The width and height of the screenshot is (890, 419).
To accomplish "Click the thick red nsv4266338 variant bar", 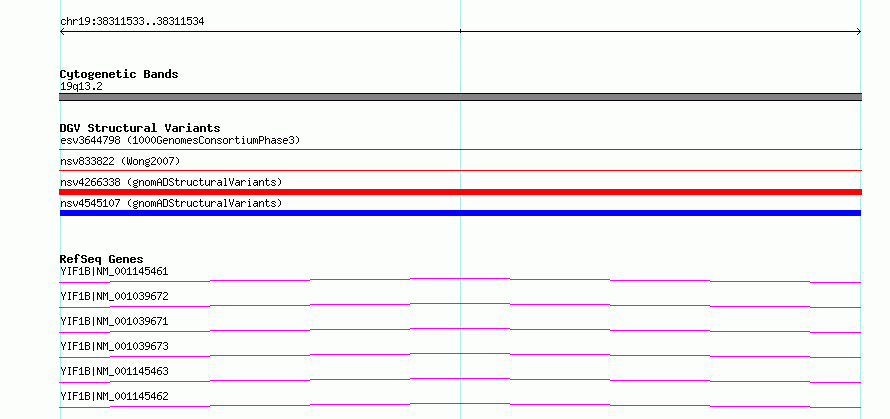I will click(x=460, y=192).
